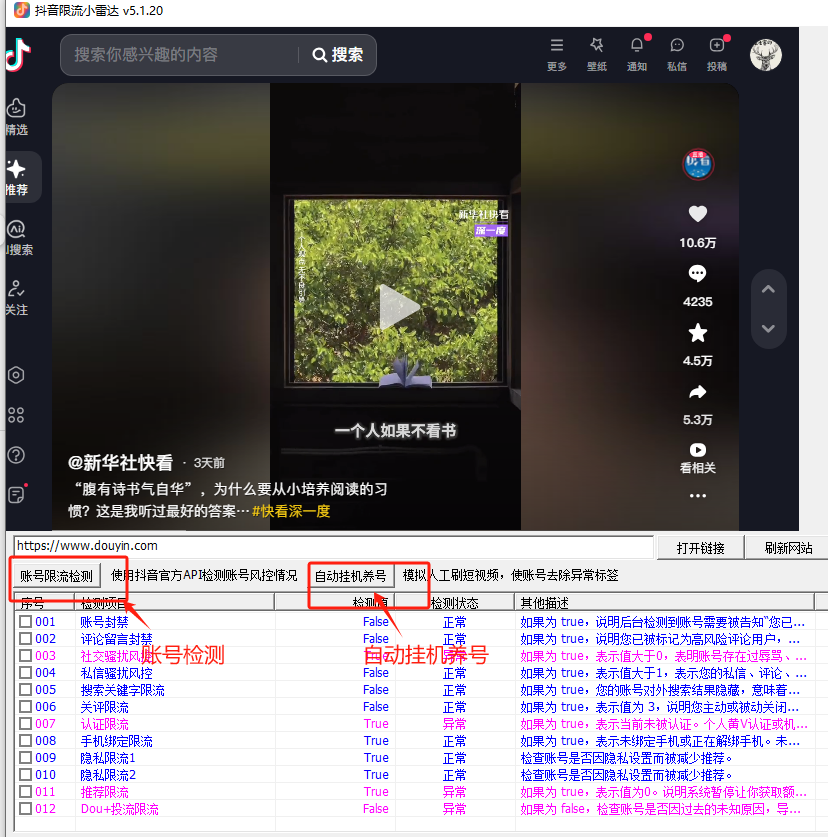Open 私信 private messages
Image resolution: width=828 pixels, height=837 pixels.
pyautogui.click(x=676, y=55)
